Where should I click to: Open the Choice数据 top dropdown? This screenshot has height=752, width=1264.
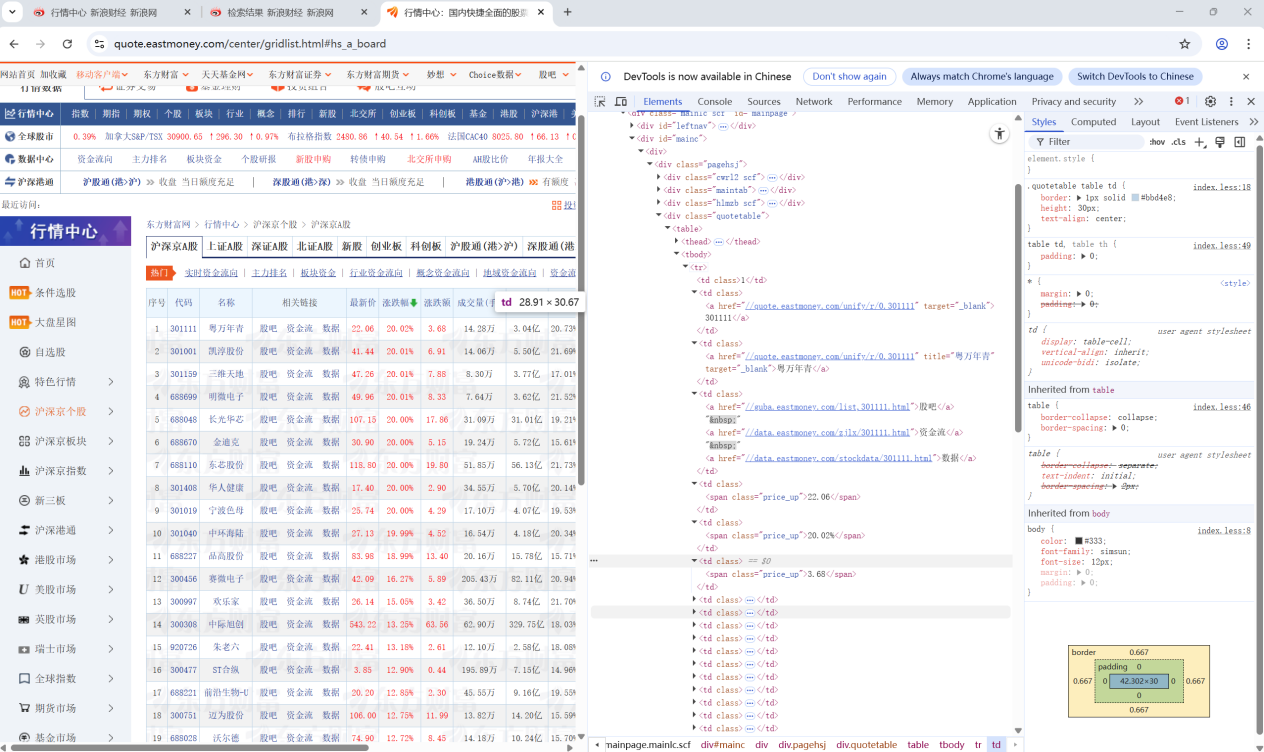pos(494,75)
